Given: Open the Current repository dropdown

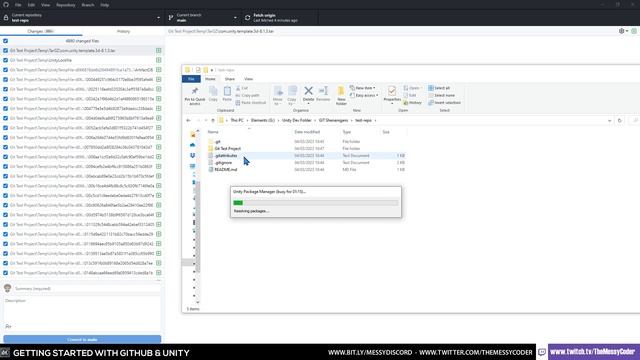Looking at the screenshot, I should click(x=82, y=18).
